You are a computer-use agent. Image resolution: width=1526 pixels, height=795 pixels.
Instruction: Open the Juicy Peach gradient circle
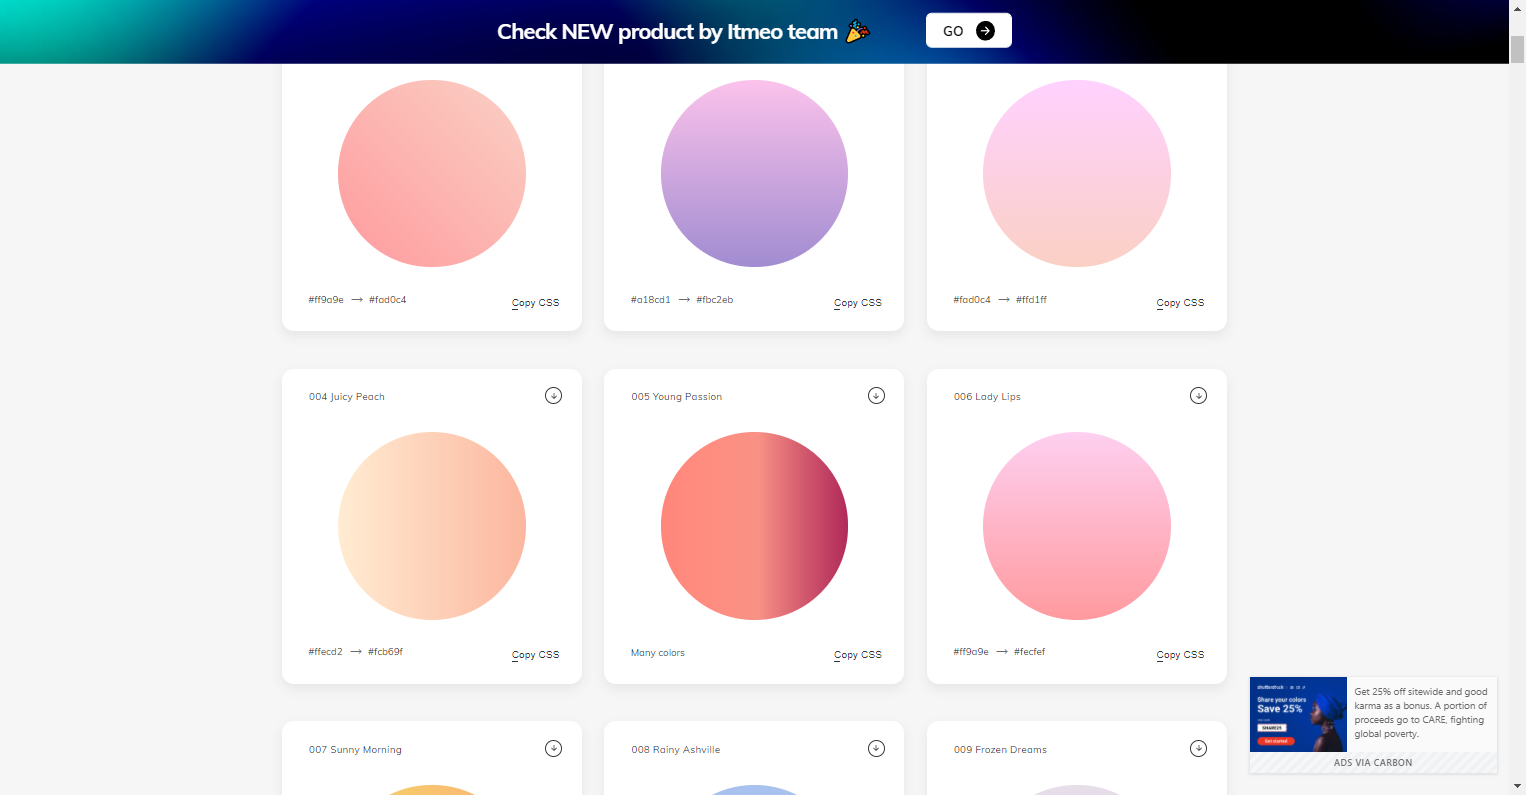point(432,526)
